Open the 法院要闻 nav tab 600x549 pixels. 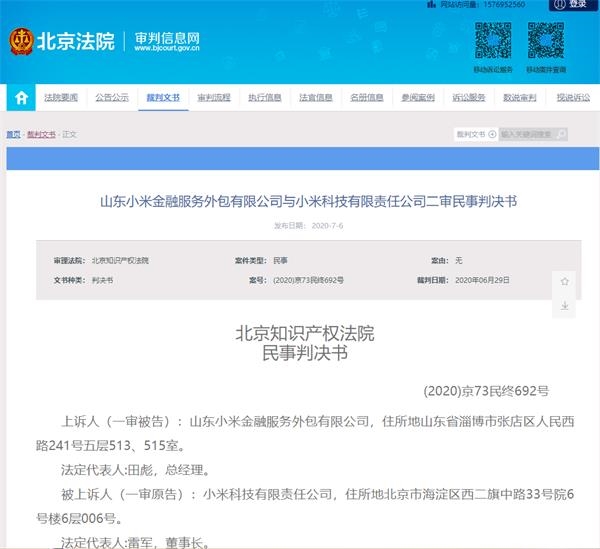(61, 98)
